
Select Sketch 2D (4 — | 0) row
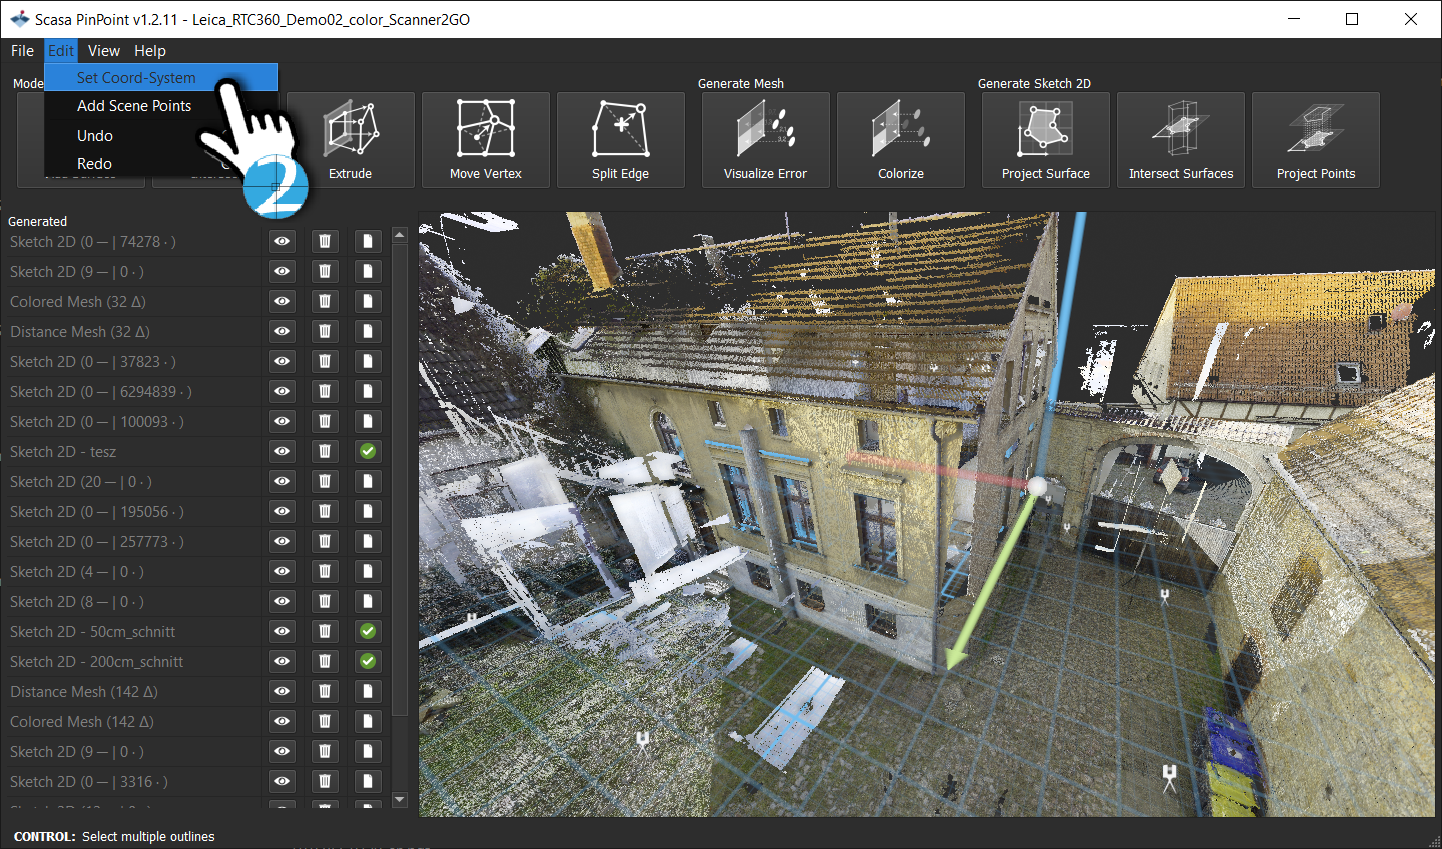coord(133,572)
